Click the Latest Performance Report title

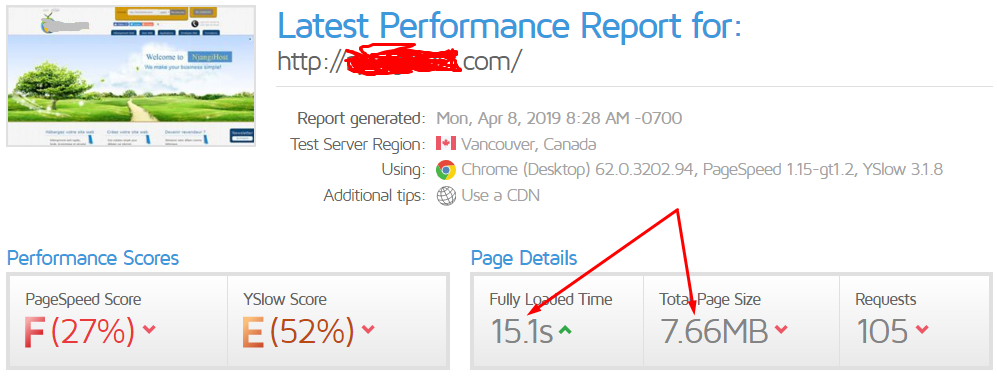coord(509,25)
